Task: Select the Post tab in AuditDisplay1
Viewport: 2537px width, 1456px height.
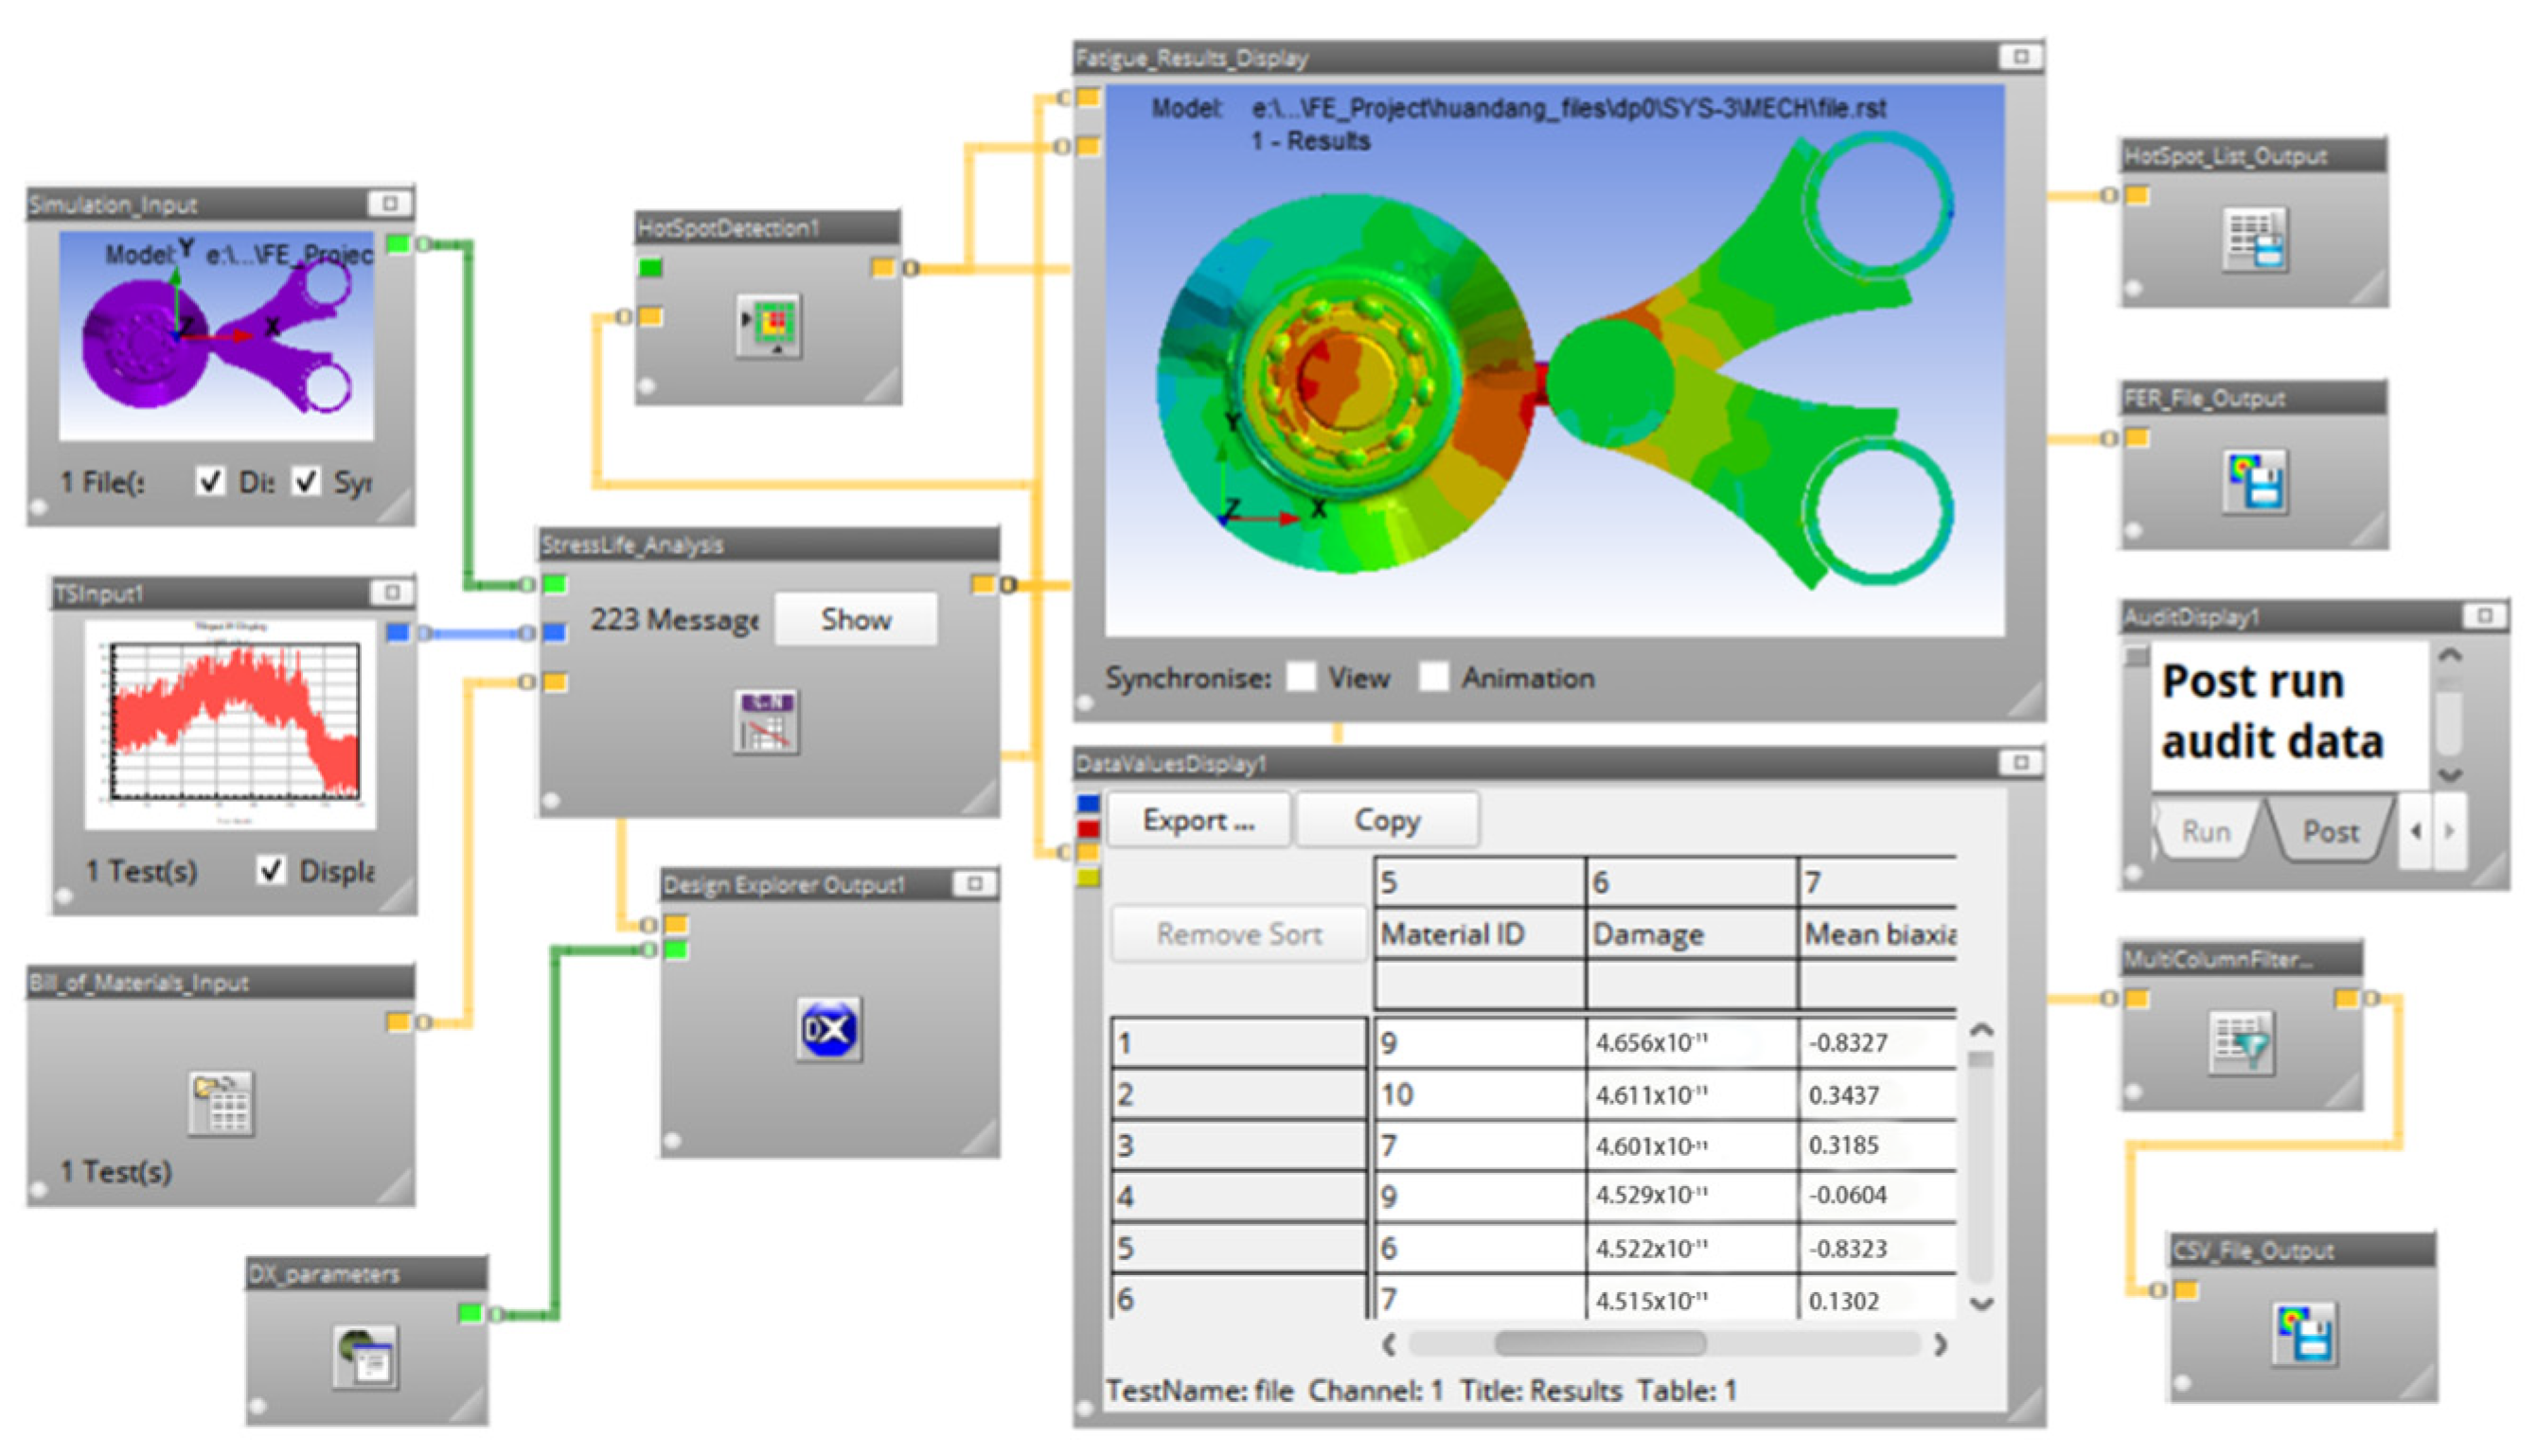Action: [x=2330, y=831]
